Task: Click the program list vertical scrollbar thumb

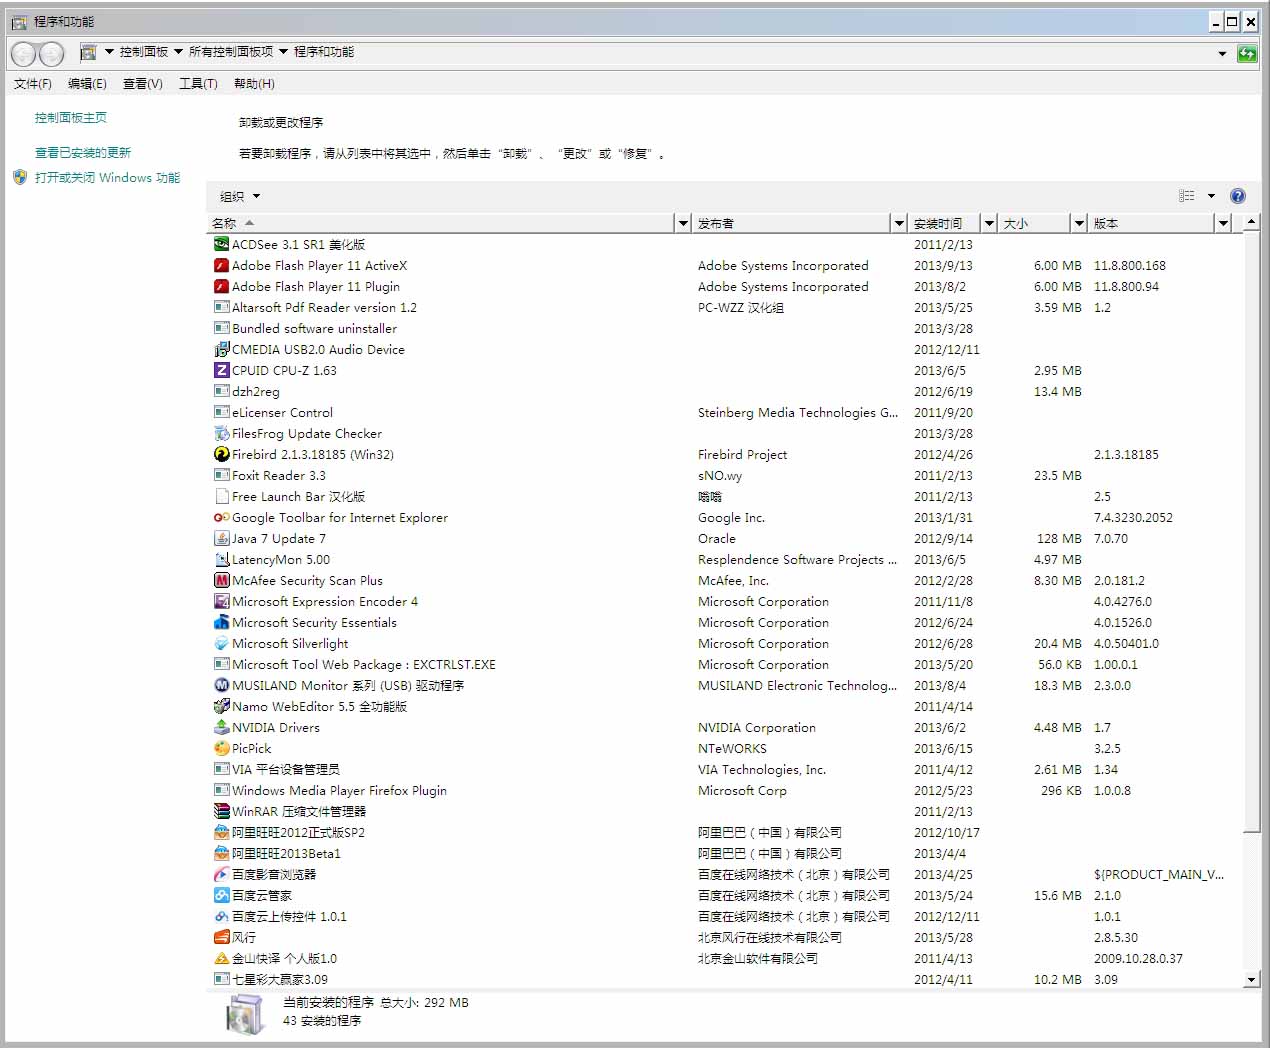Action: [1252, 531]
